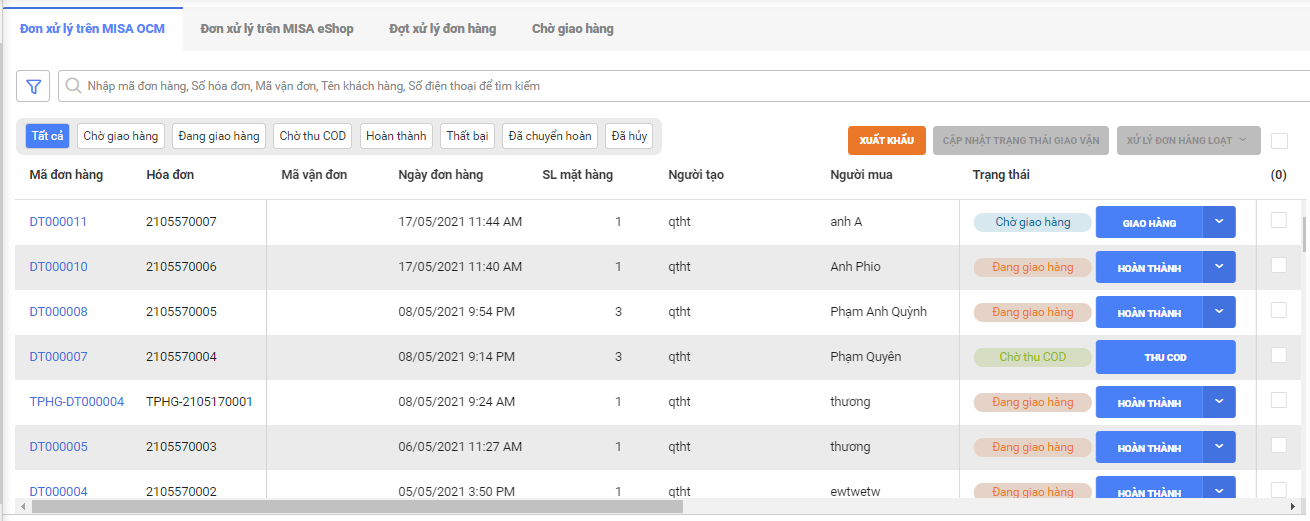Screen dimensions: 1310x521
Task: Click invoice number 2105570007
Action: coord(181,222)
